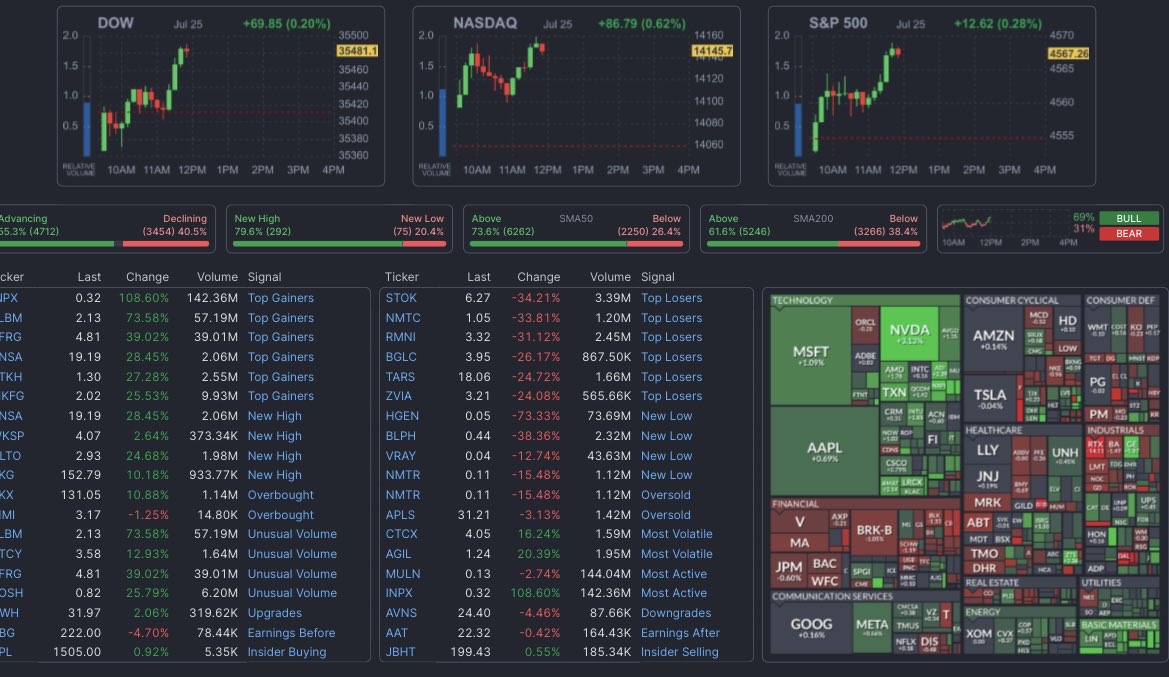Open Top Gainers signal with 108.60% change
The width and height of the screenshot is (1169, 677).
coord(280,297)
